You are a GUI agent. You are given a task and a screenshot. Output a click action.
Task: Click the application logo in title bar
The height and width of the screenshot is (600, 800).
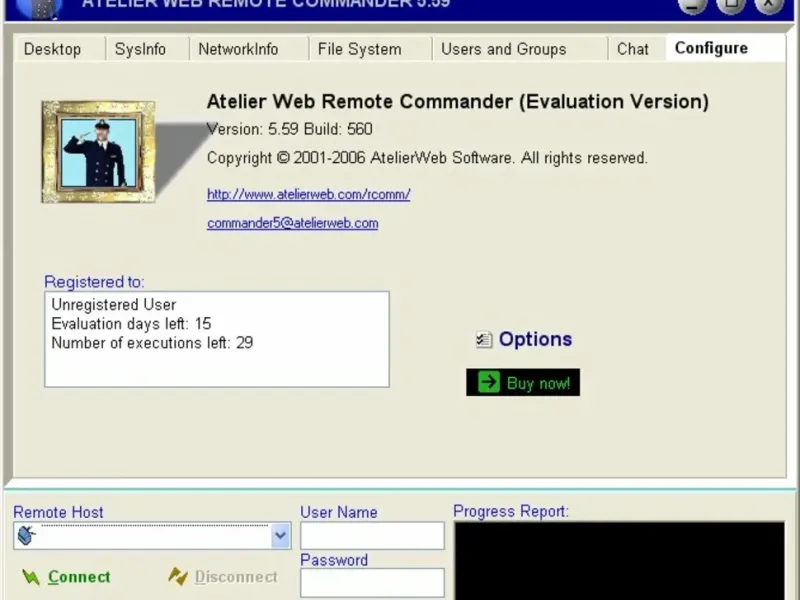40,8
